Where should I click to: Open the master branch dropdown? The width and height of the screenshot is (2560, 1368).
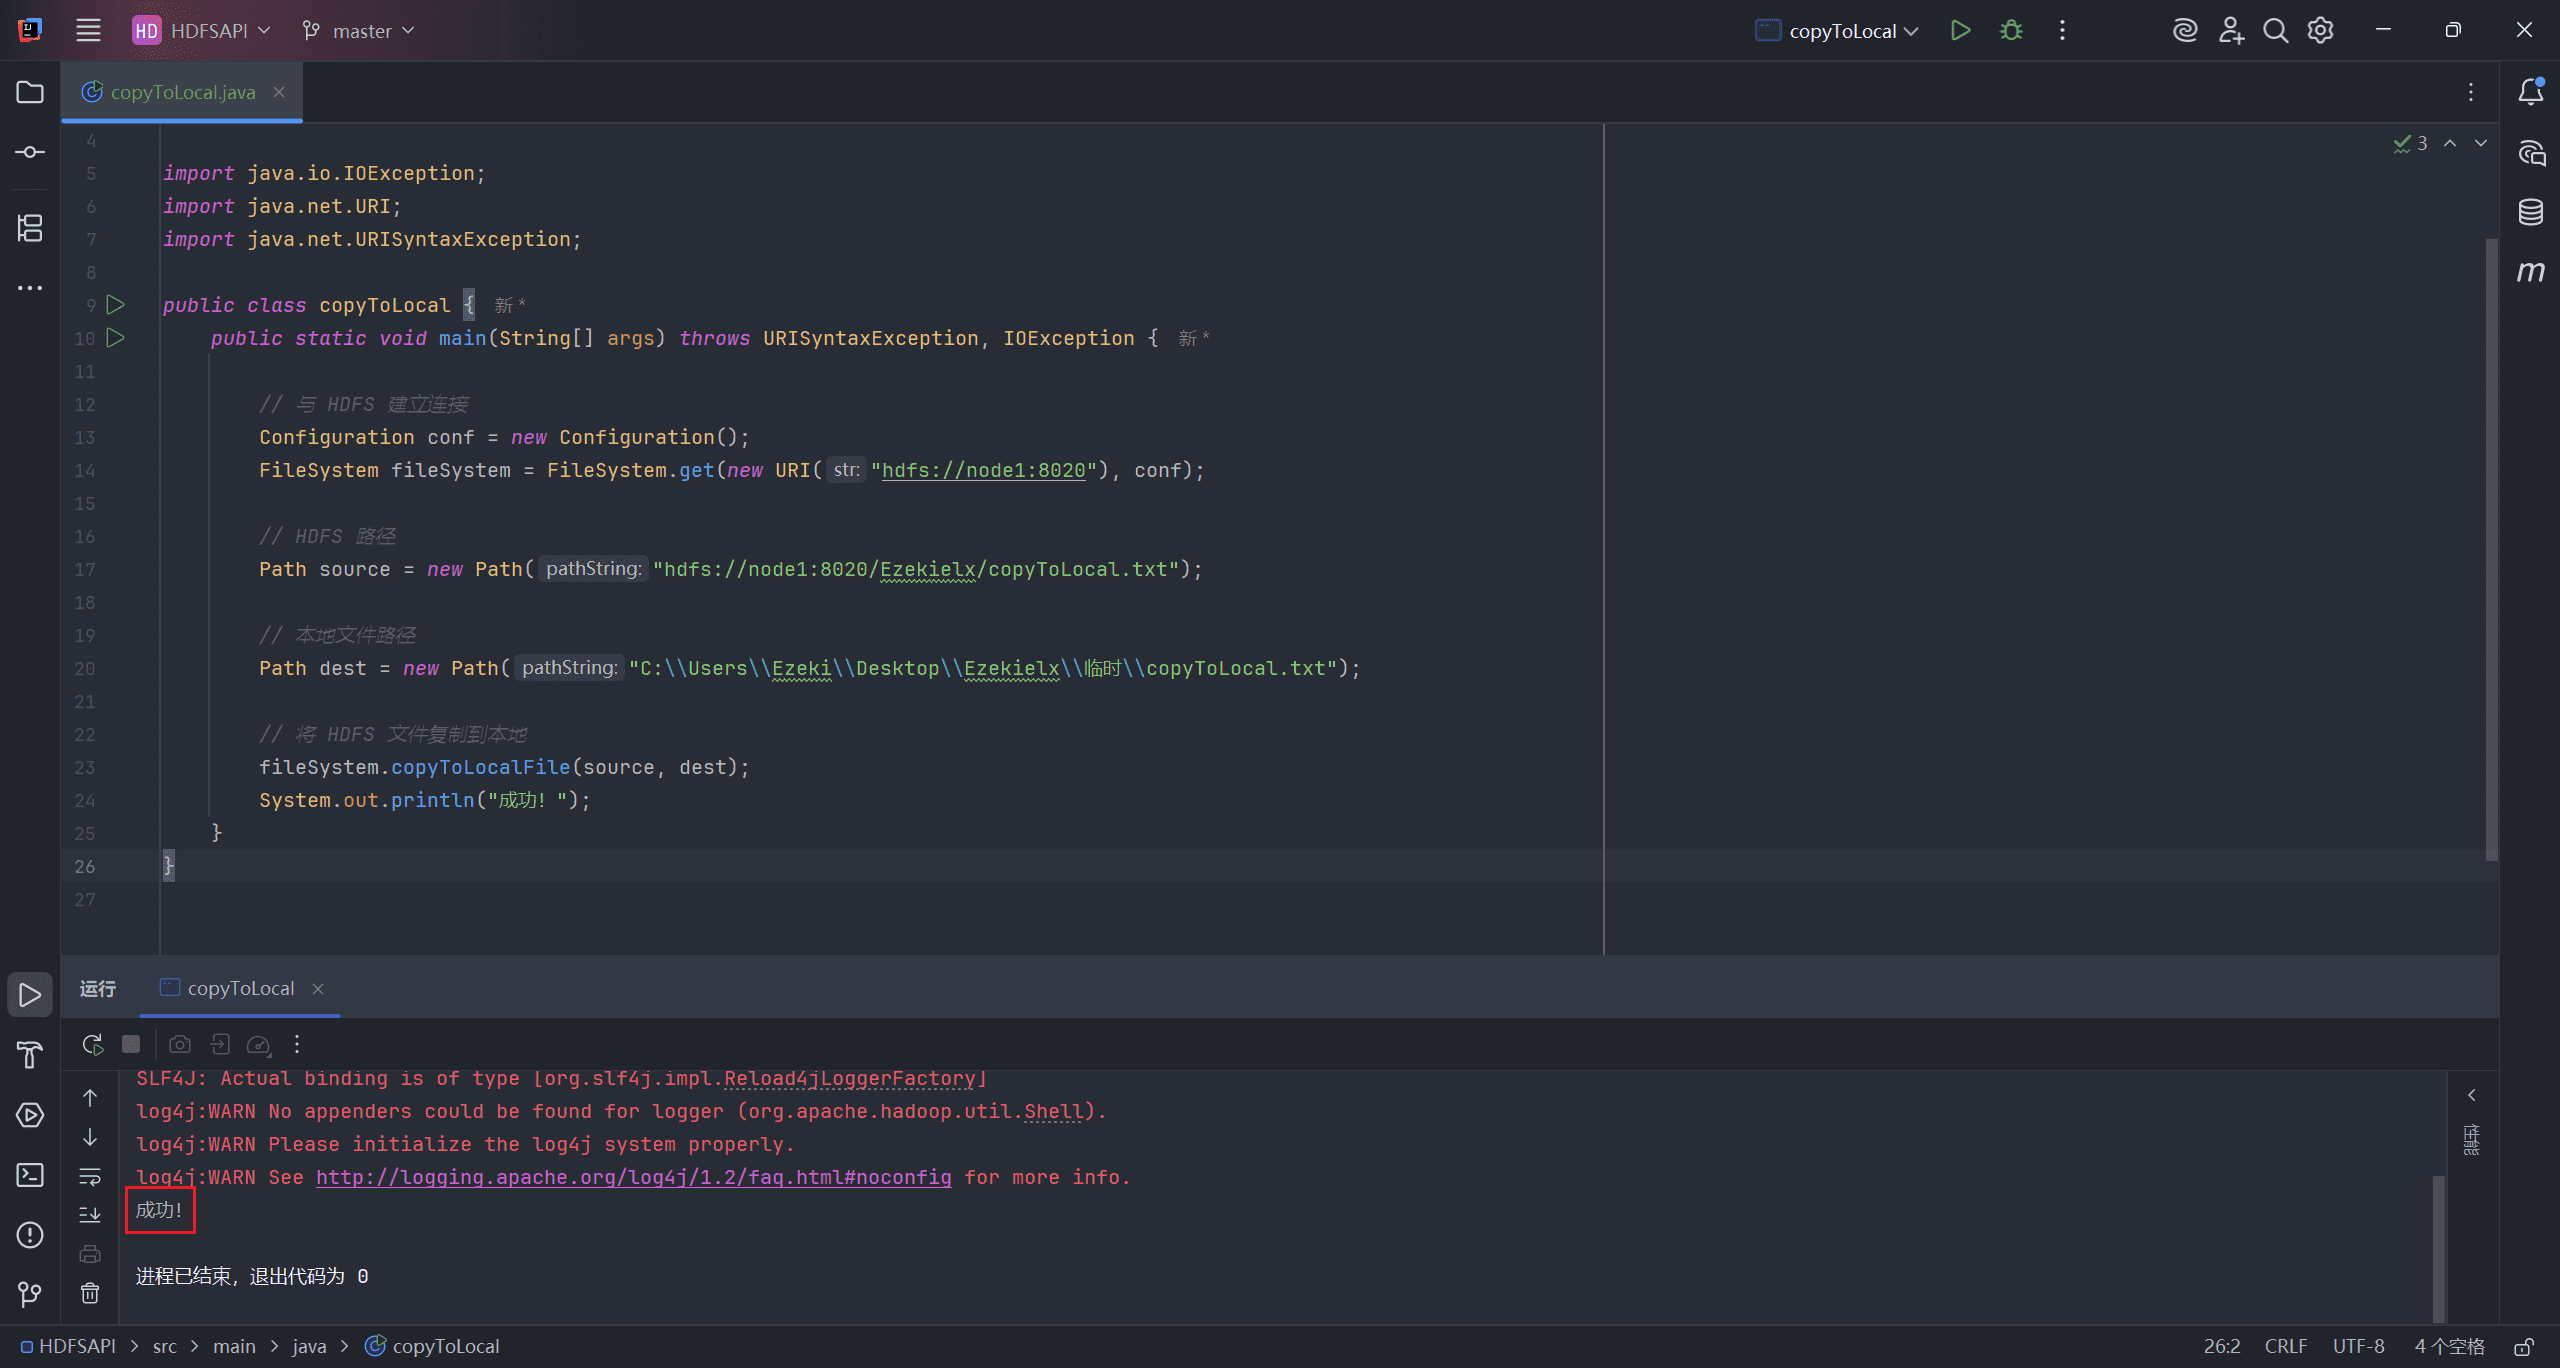[358, 30]
